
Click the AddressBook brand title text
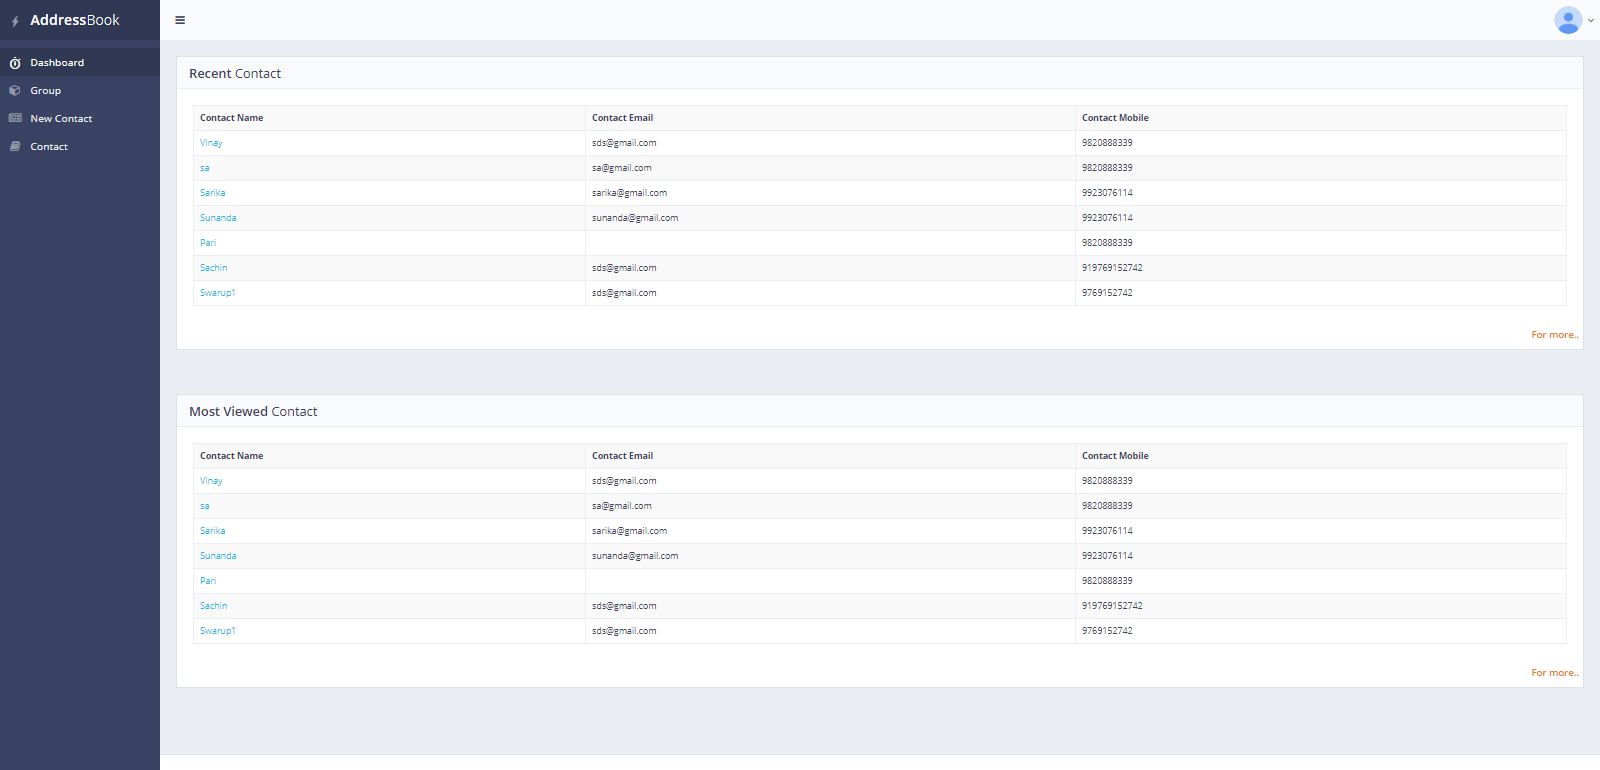[x=75, y=20]
